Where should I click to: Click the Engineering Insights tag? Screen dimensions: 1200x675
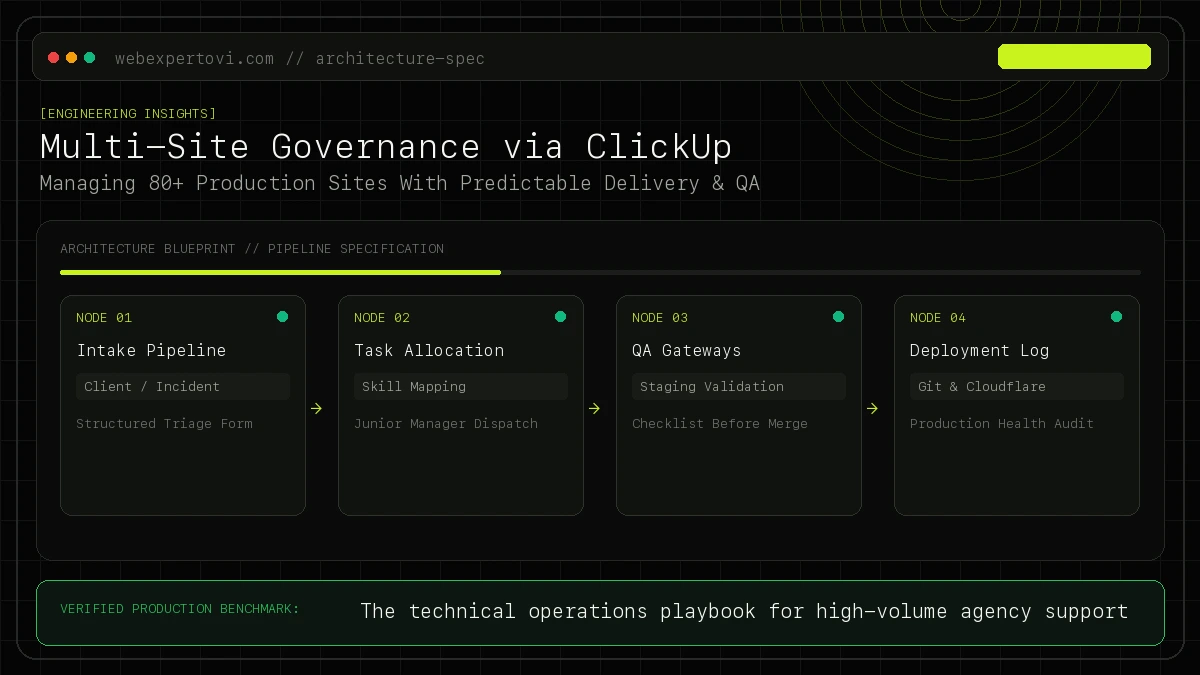click(x=128, y=114)
